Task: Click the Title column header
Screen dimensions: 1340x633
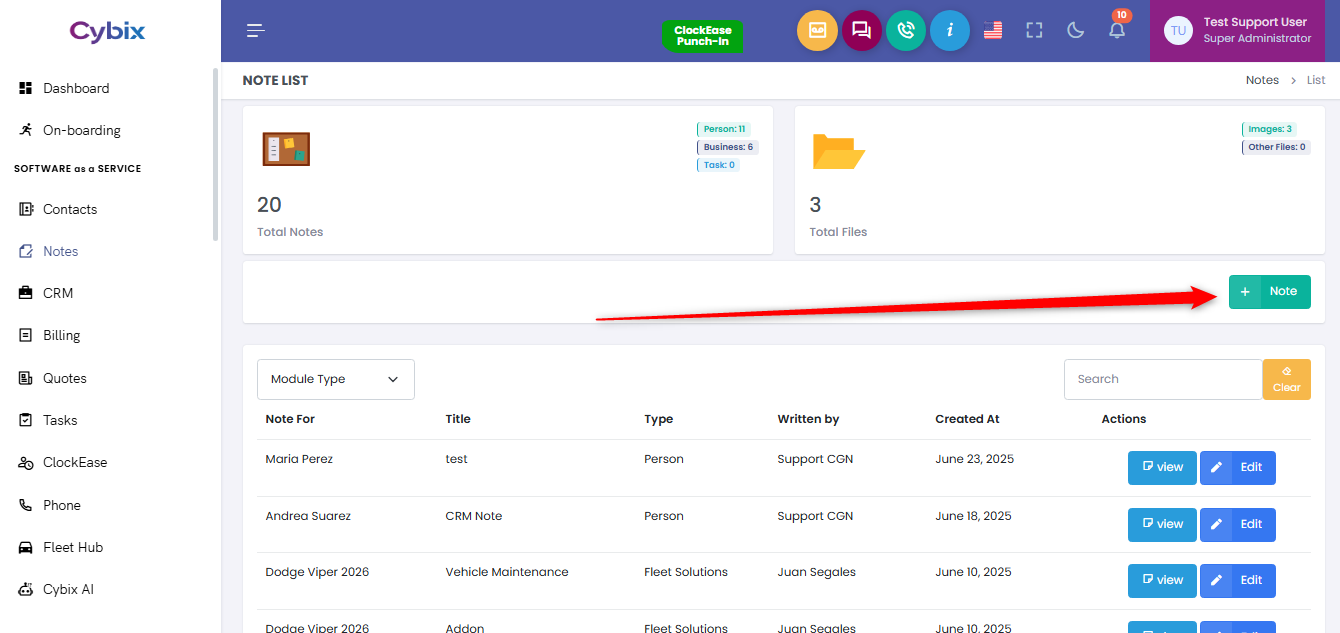Action: point(458,419)
